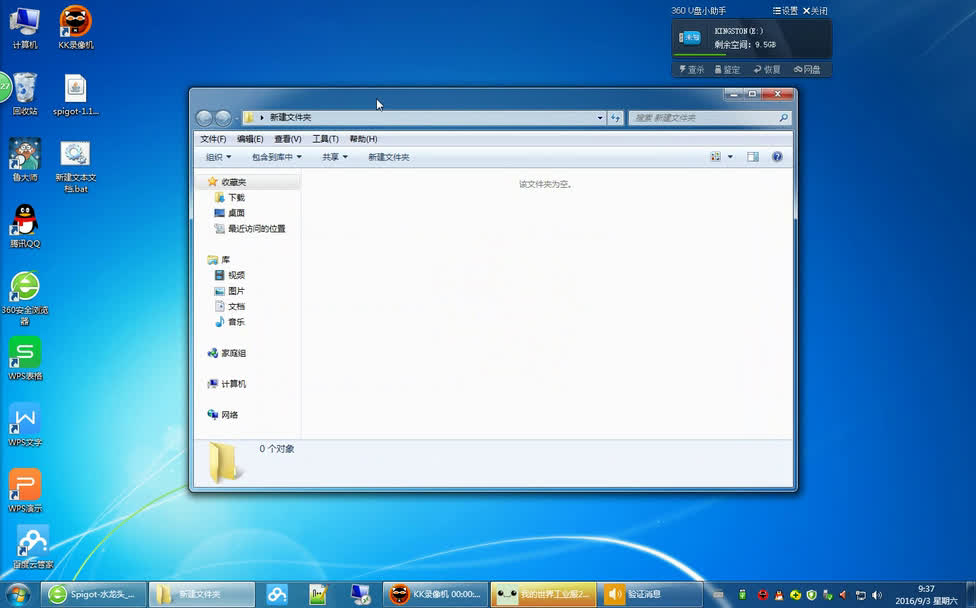Select 下载 in the favorites sidebar

[x=236, y=197]
